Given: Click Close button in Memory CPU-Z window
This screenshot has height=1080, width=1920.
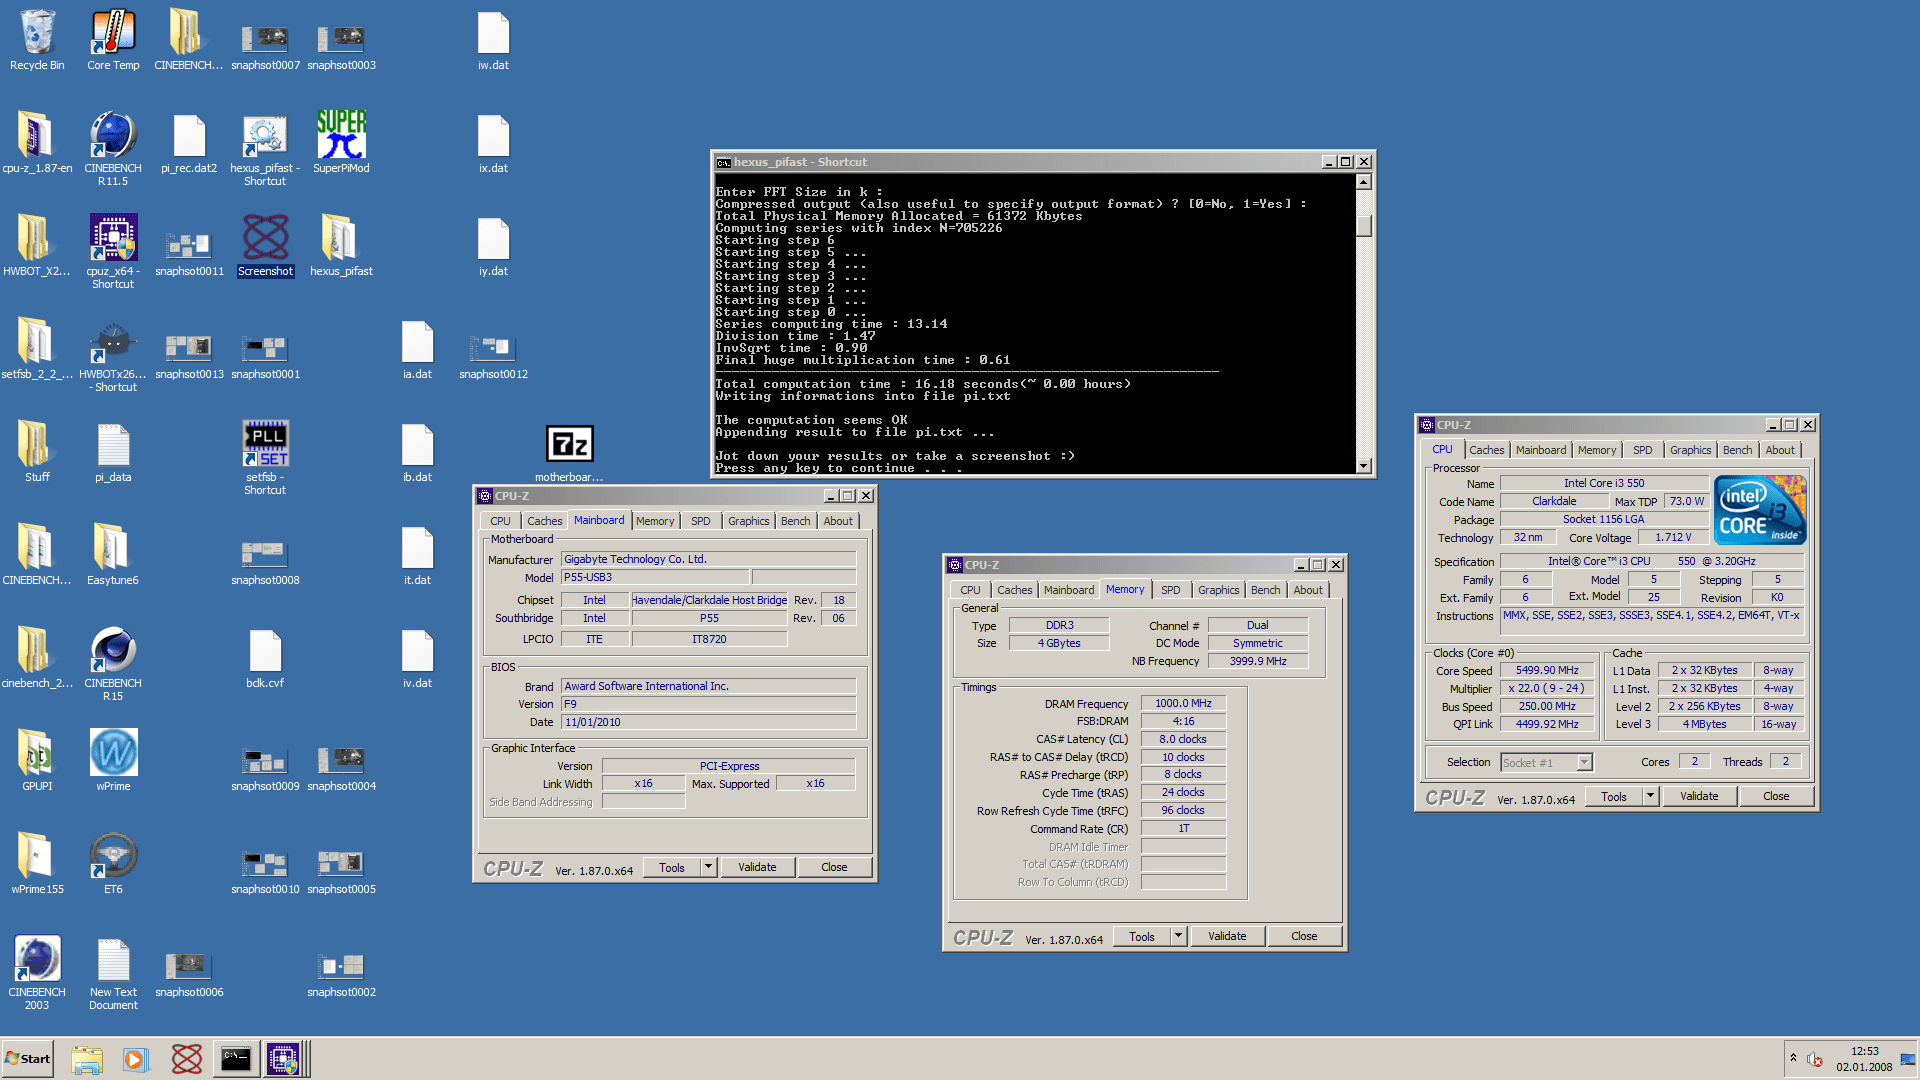Looking at the screenshot, I should point(1304,936).
